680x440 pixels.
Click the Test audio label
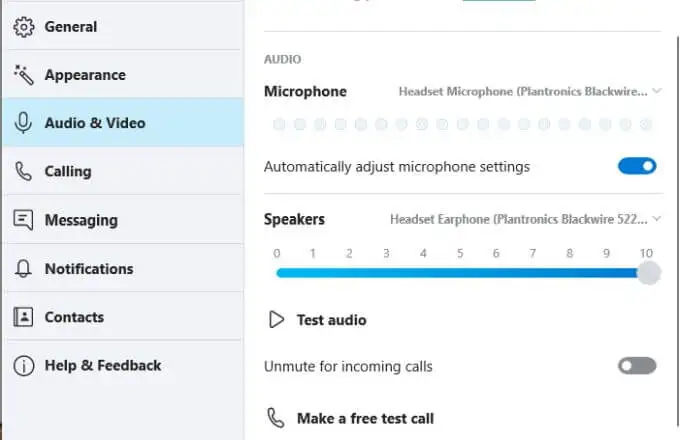coord(331,320)
